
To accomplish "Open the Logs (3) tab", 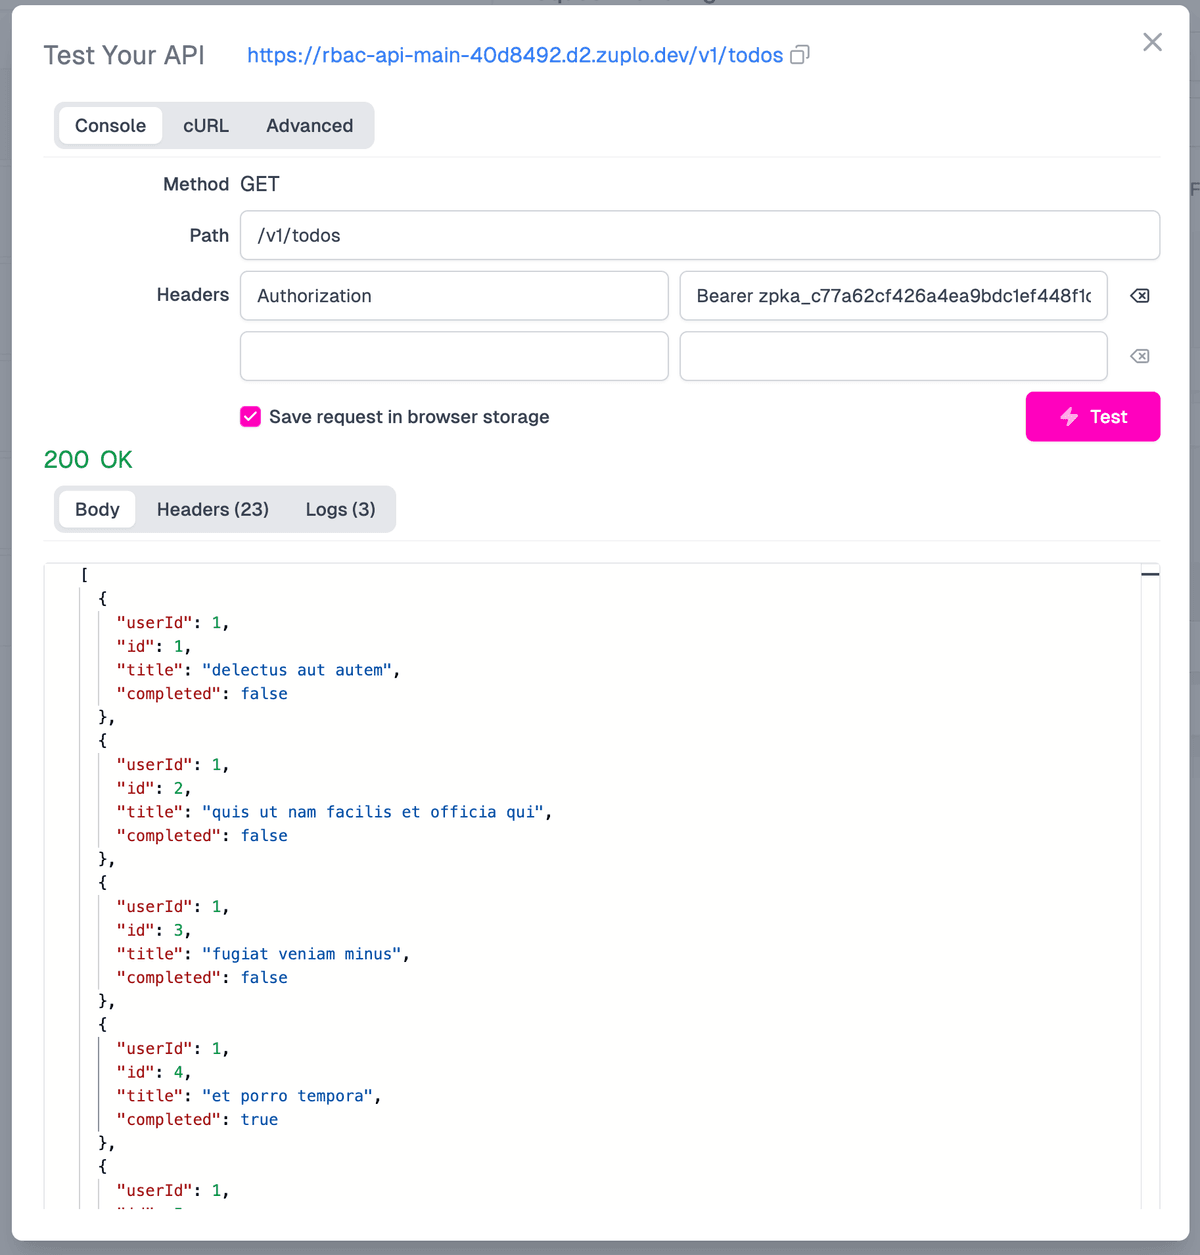I will pyautogui.click(x=340, y=509).
